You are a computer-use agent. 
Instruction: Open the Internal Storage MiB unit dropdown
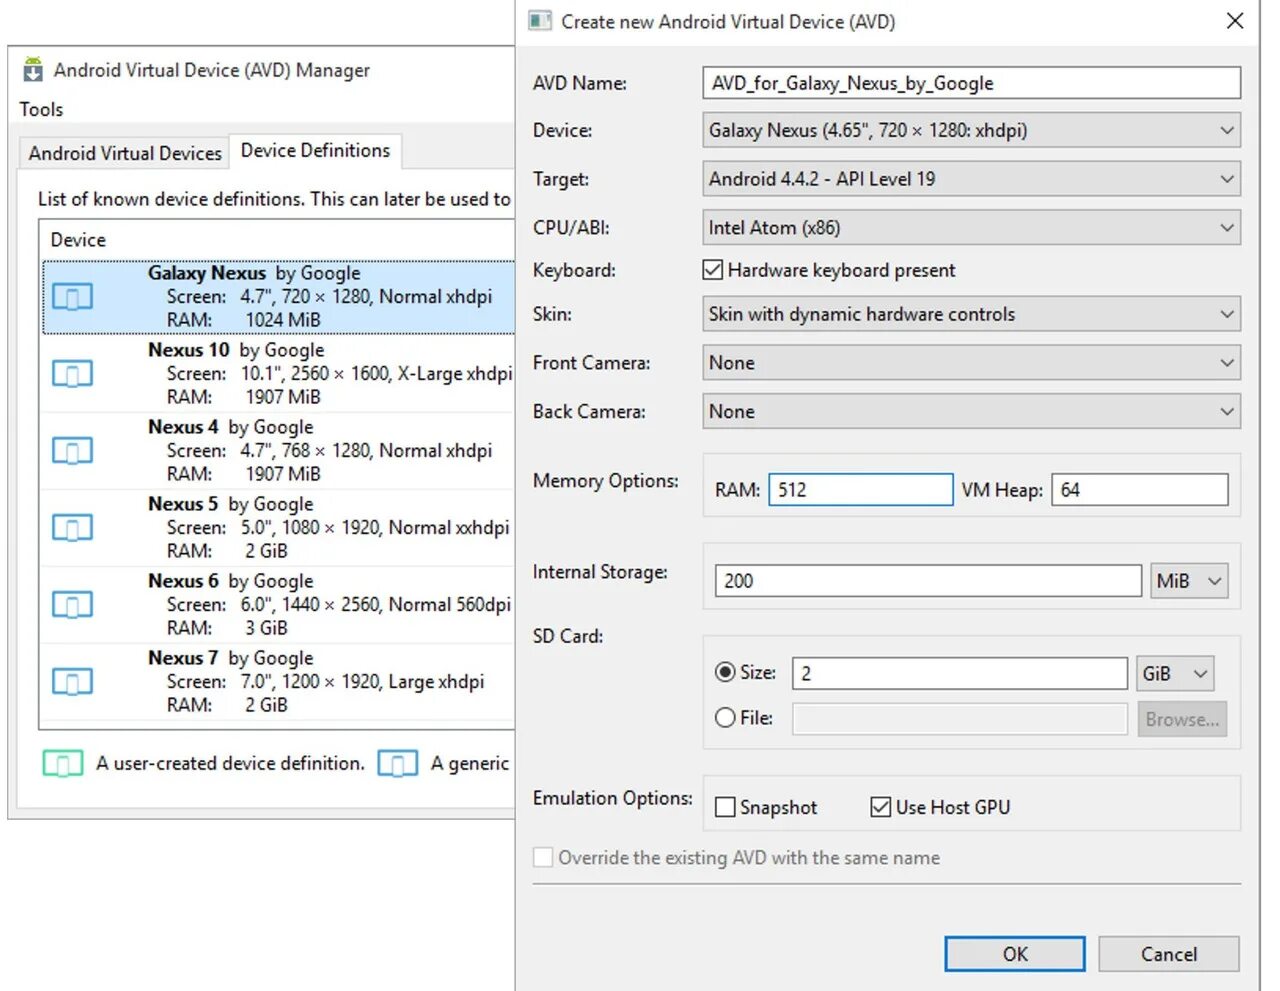tap(1189, 581)
